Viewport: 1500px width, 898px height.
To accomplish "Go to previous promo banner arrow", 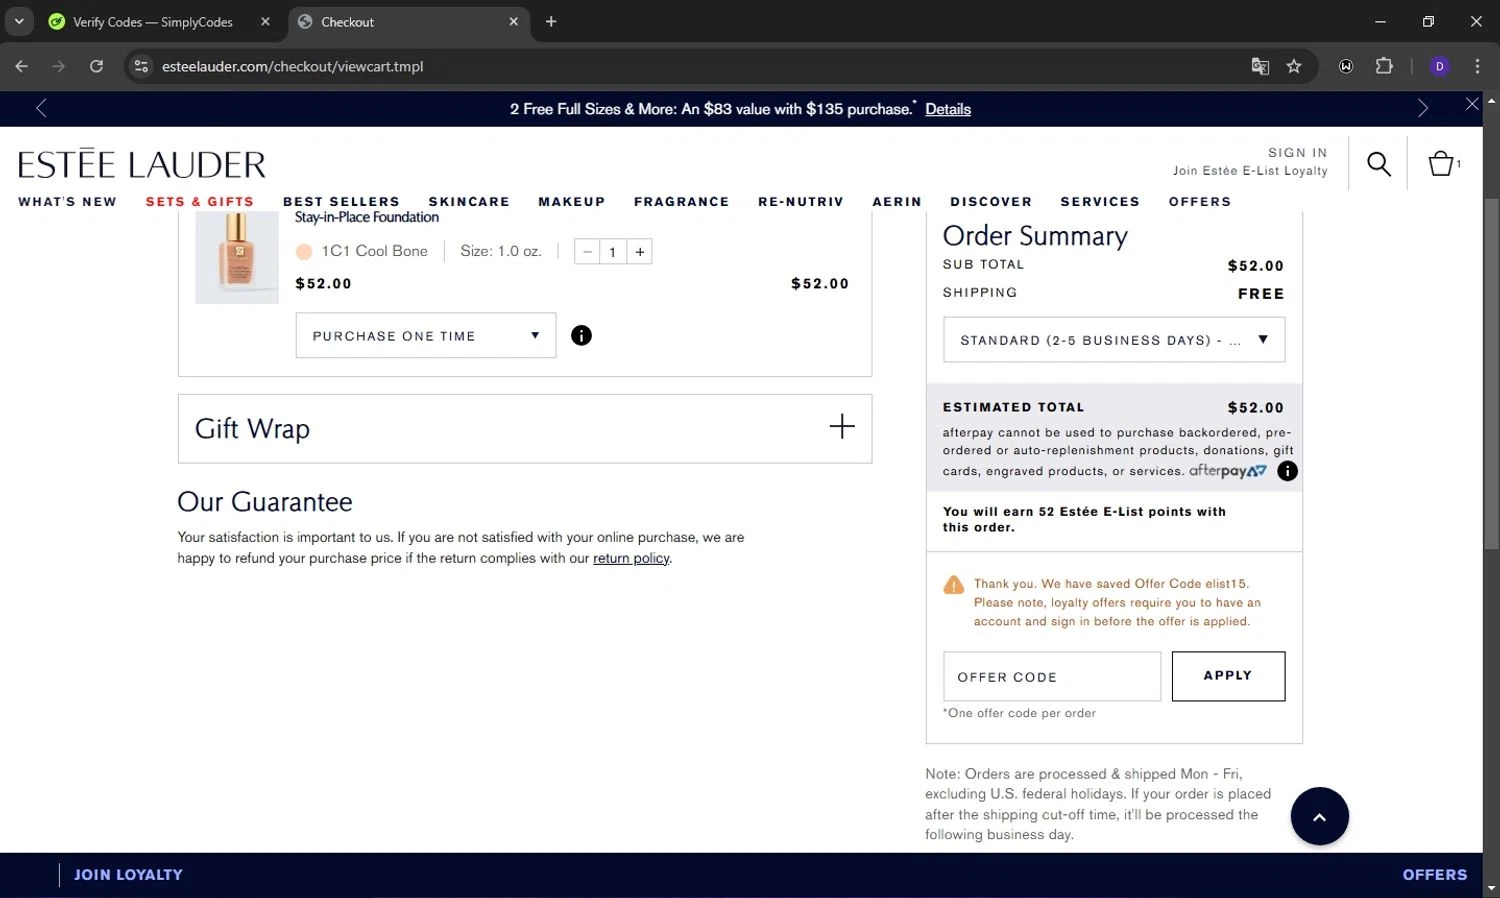I will click(x=41, y=108).
